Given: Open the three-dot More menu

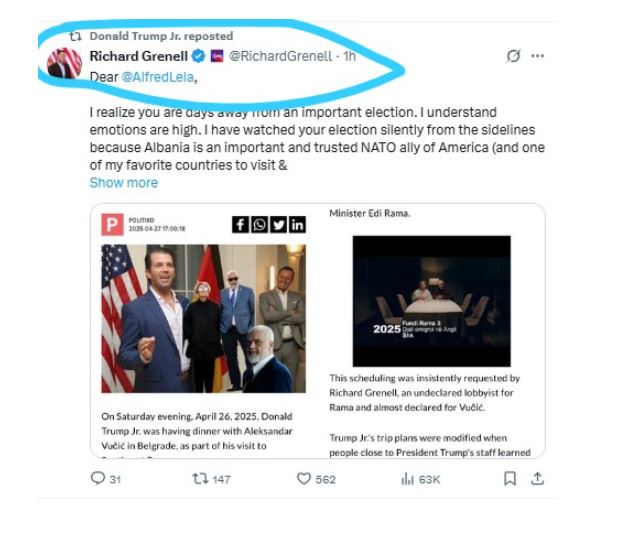Looking at the screenshot, I should (538, 56).
